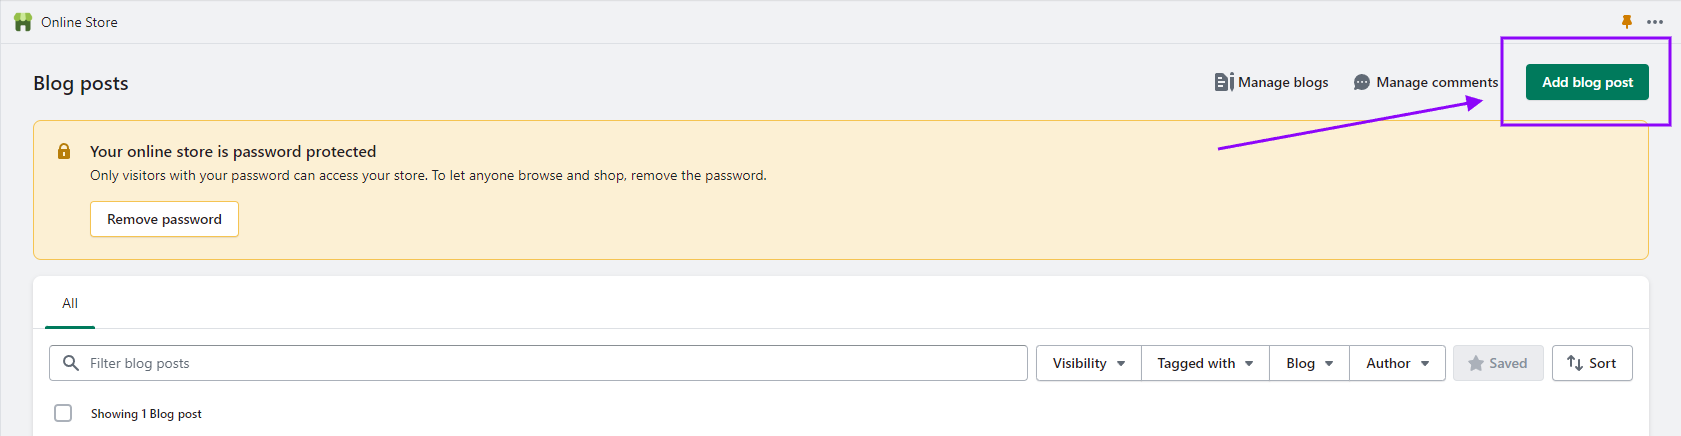Open the Manage comments link
The height and width of the screenshot is (436, 1681).
[x=1426, y=82]
